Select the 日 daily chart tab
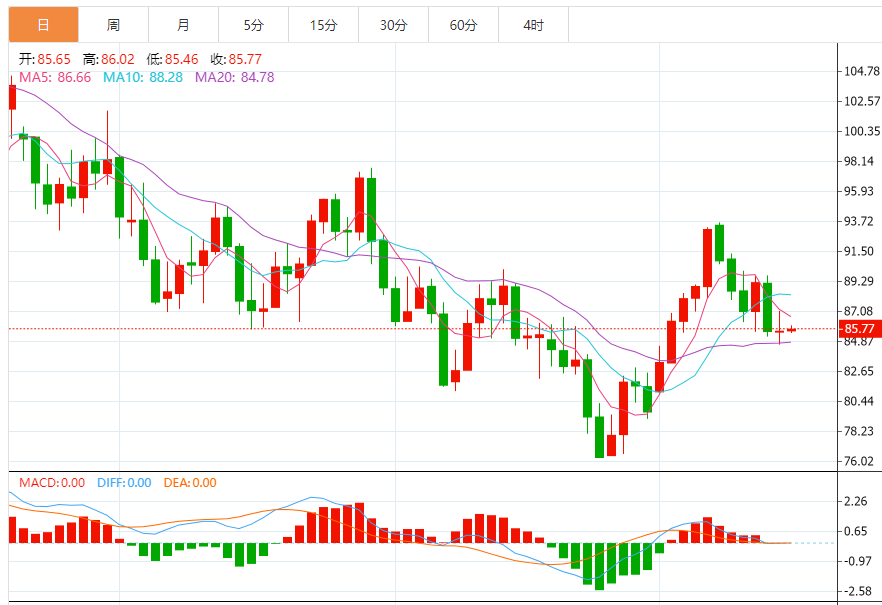 point(43,25)
